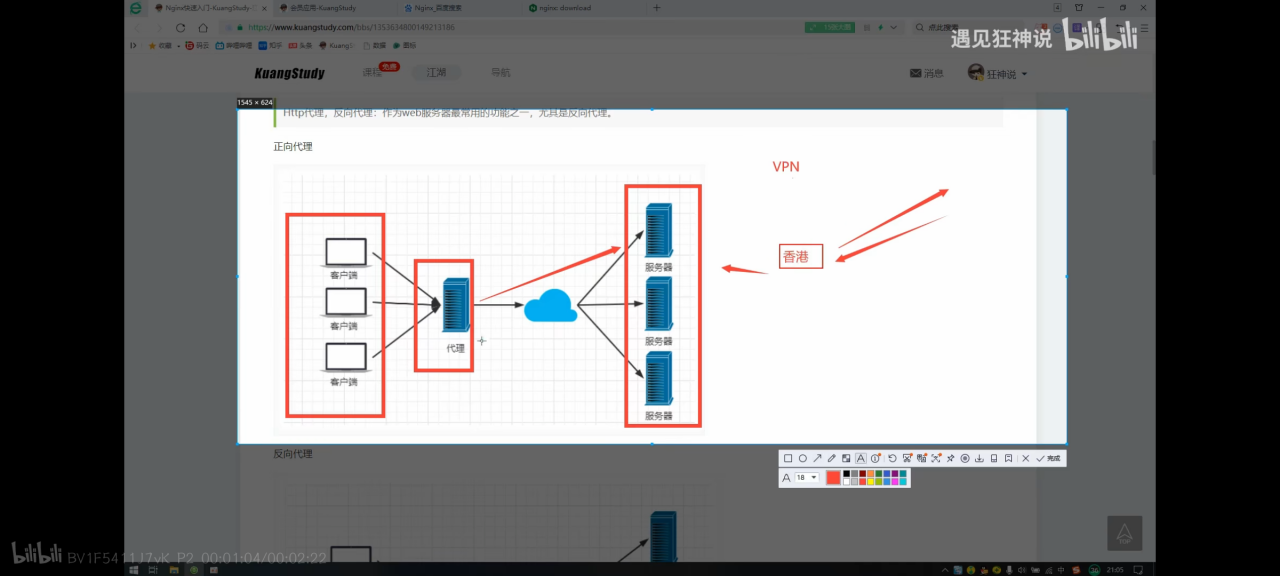The width and height of the screenshot is (1280, 576).
Task: Save the screenshot with download icon
Action: tap(980, 458)
